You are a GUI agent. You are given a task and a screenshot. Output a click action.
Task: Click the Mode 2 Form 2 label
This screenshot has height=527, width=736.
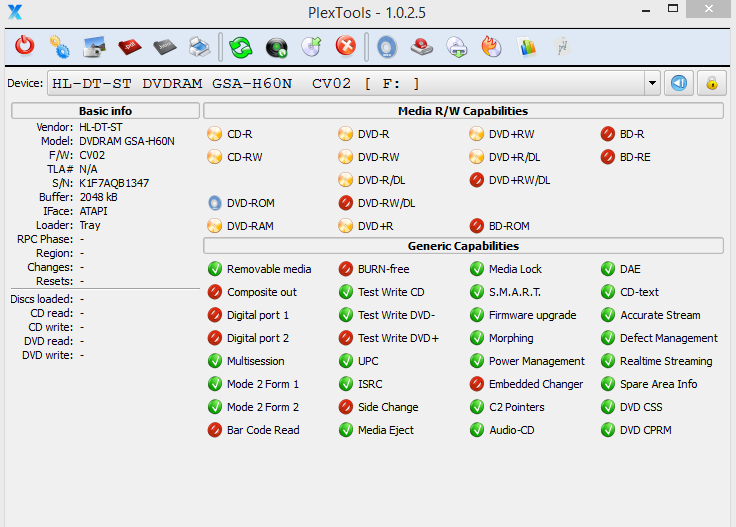click(263, 407)
